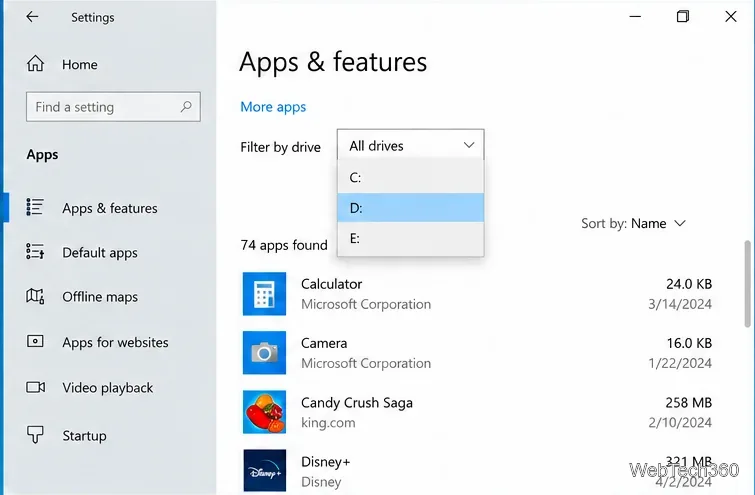The image size is (755, 495).
Task: Select the Camera app name
Action: click(324, 343)
